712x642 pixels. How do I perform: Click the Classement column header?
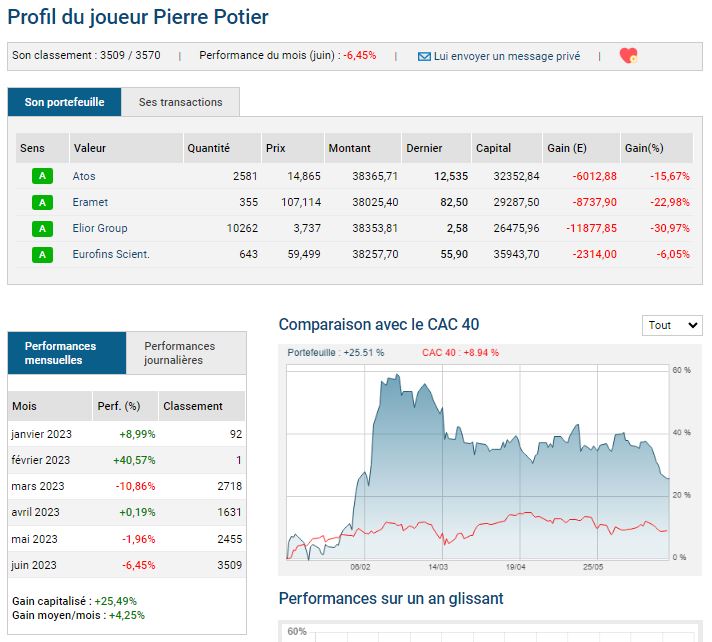pos(192,406)
